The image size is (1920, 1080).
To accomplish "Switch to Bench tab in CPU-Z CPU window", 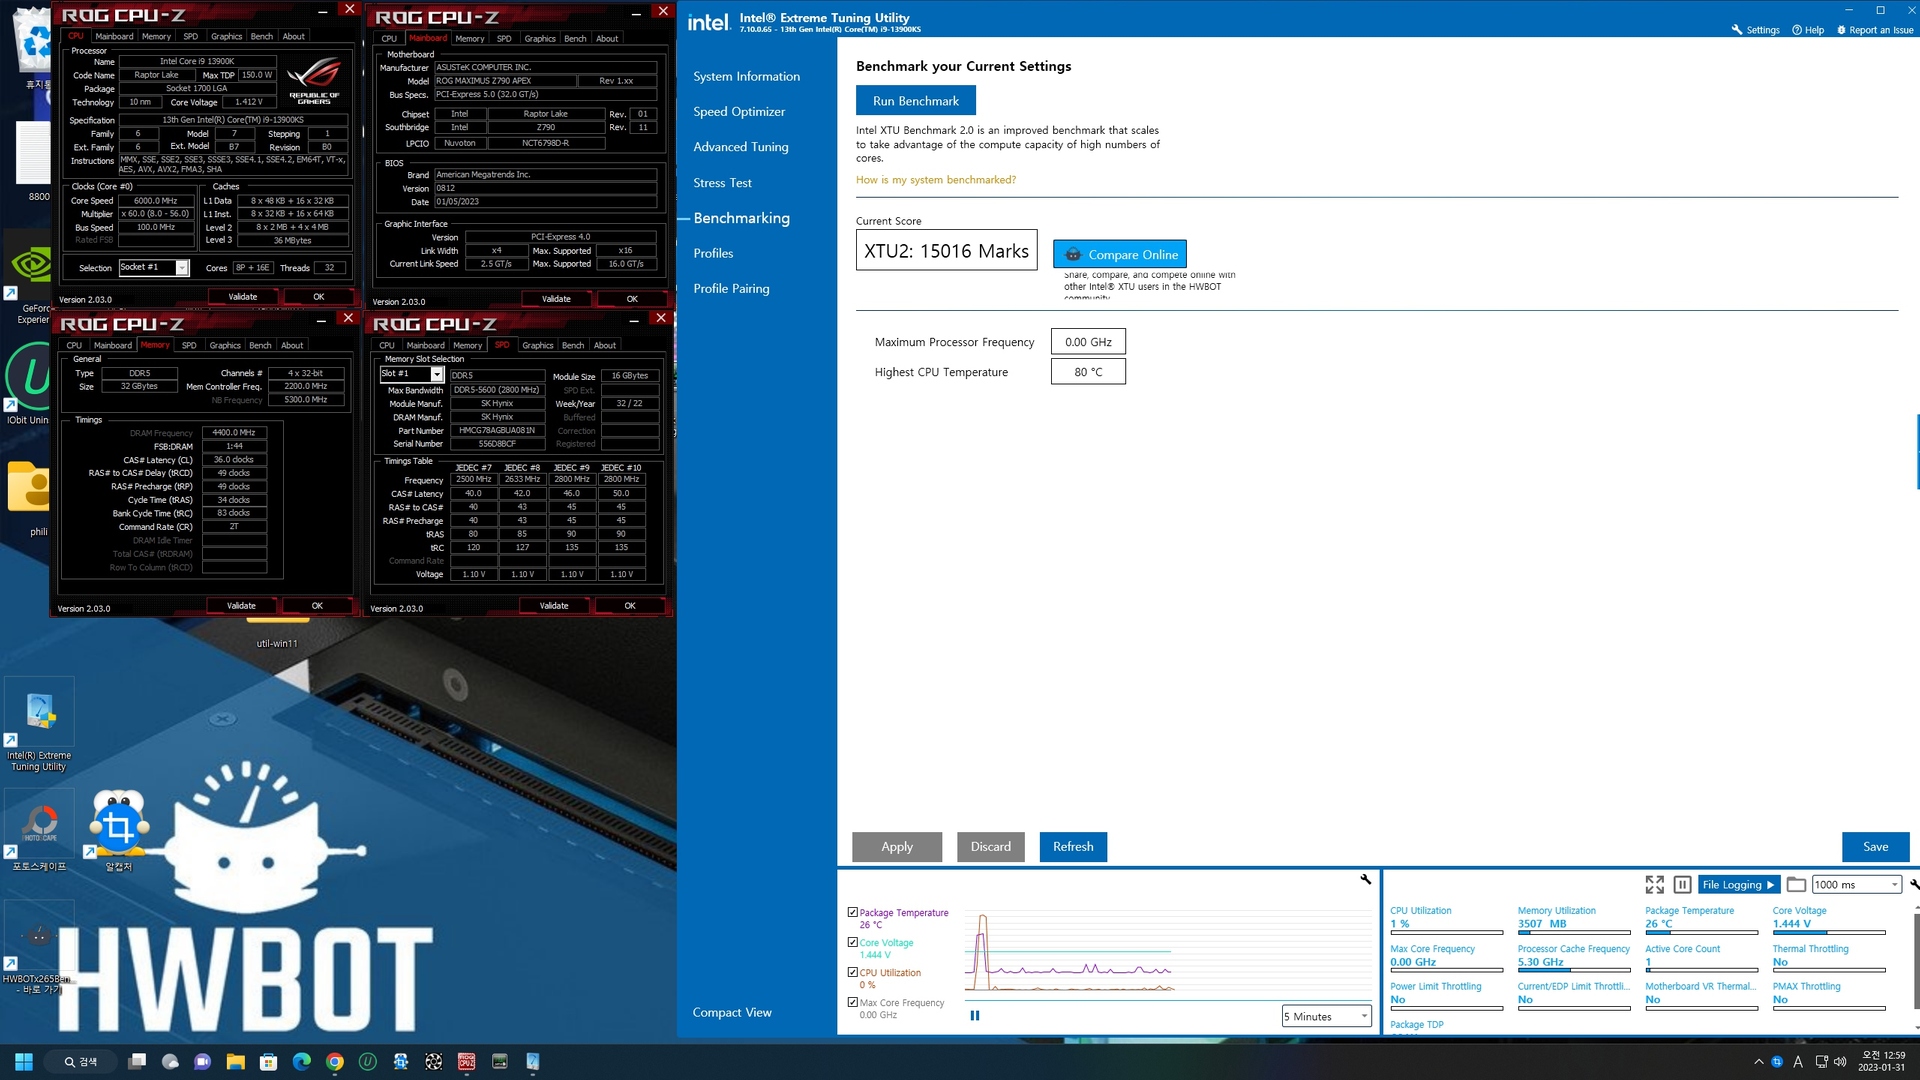I will [x=261, y=36].
